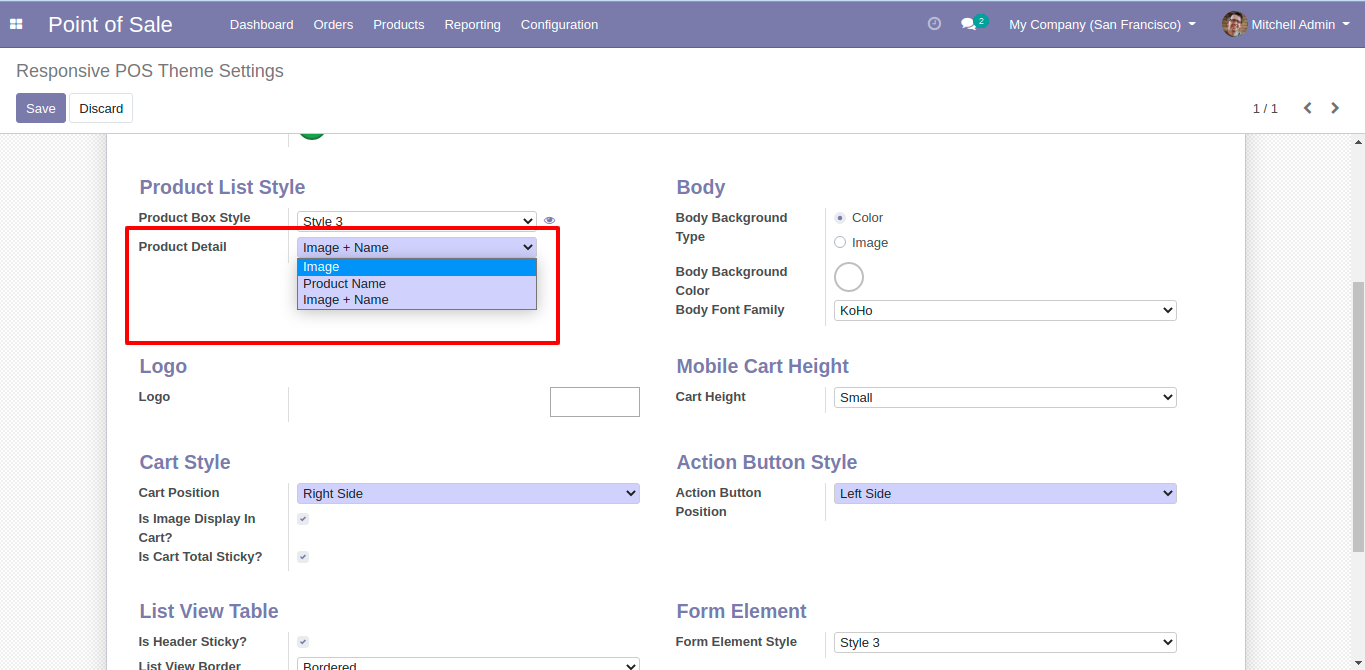Pick the Body Background Color swatch

tap(849, 277)
